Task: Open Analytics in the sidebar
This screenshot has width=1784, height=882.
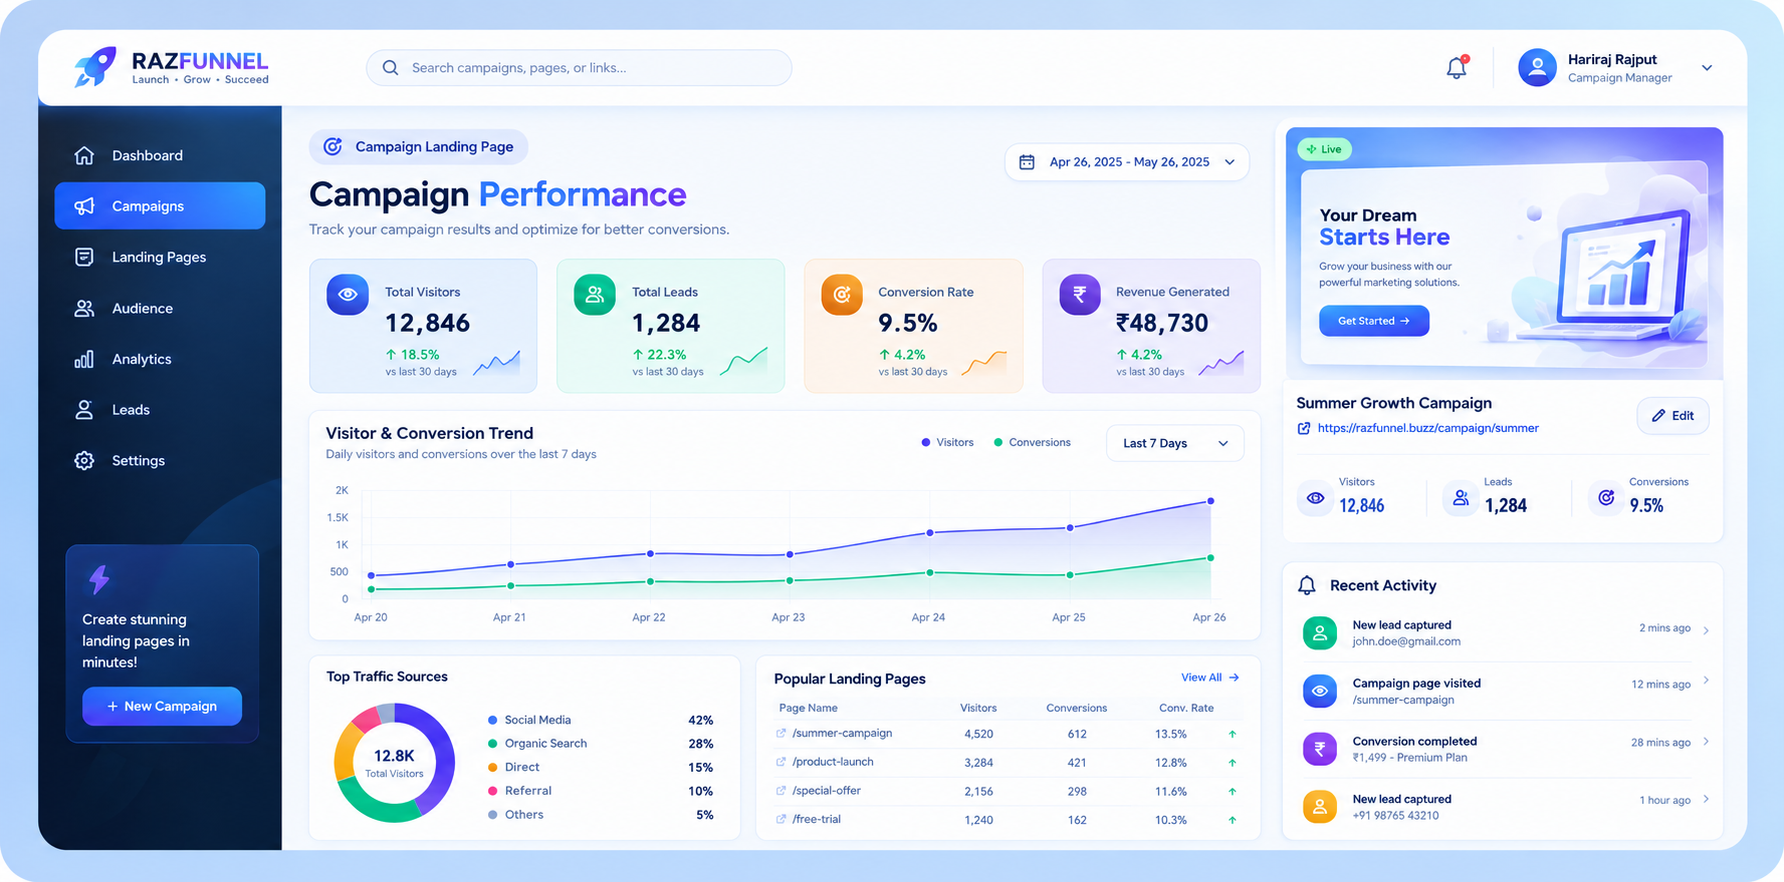Action: pyautogui.click(x=160, y=359)
